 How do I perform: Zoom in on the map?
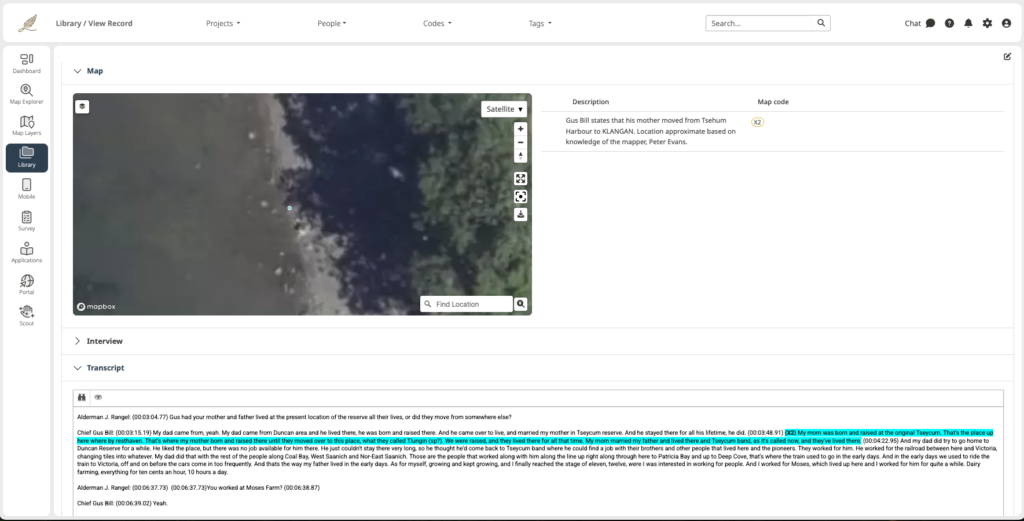(520, 129)
